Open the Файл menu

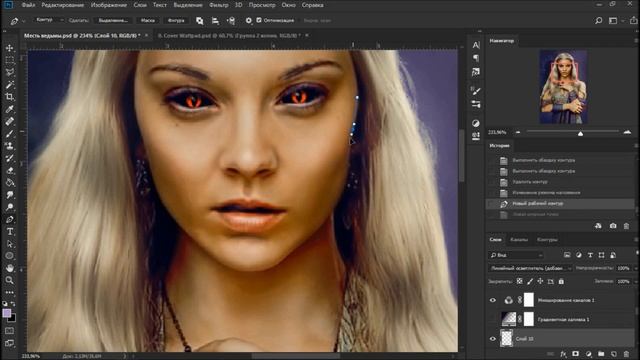(28, 5)
